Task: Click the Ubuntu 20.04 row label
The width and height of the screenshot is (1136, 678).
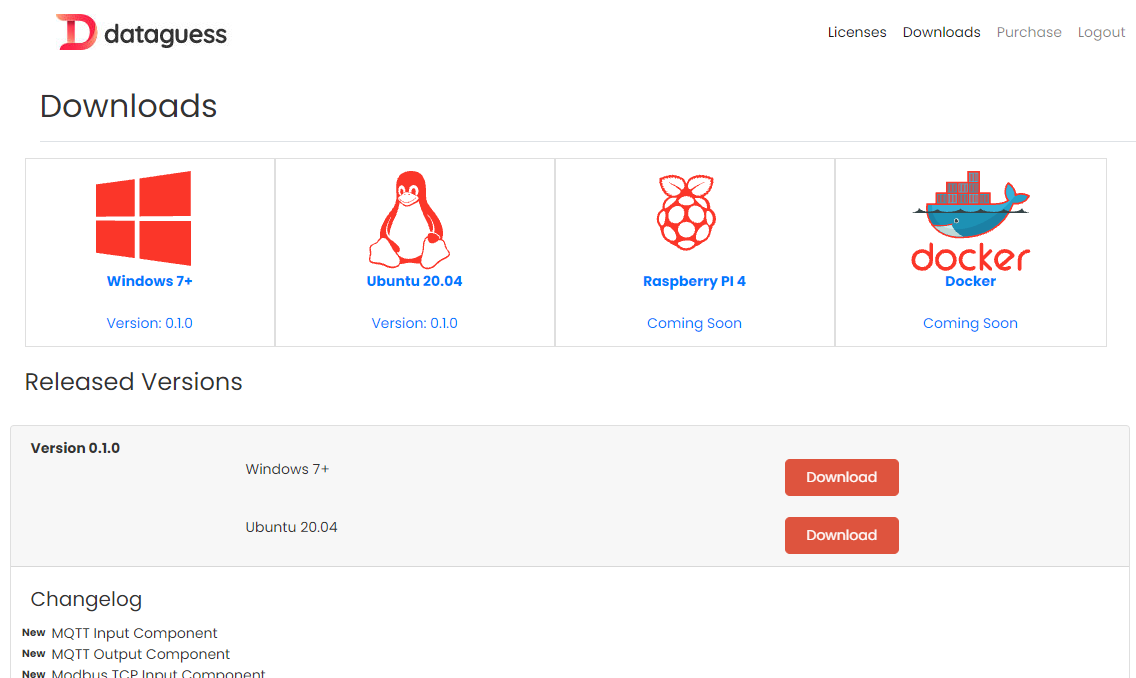Action: coord(291,527)
